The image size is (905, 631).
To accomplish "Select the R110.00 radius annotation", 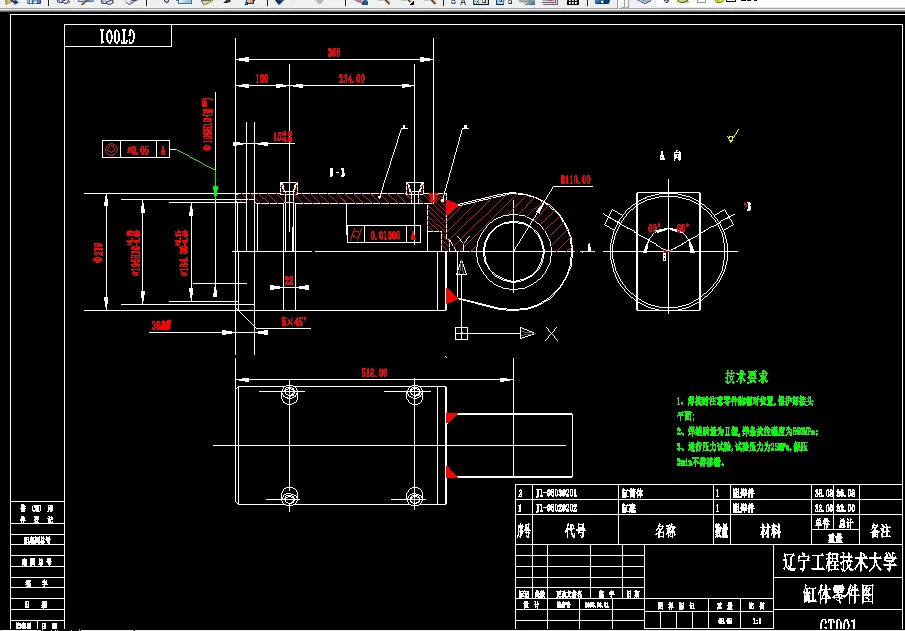I will (575, 180).
